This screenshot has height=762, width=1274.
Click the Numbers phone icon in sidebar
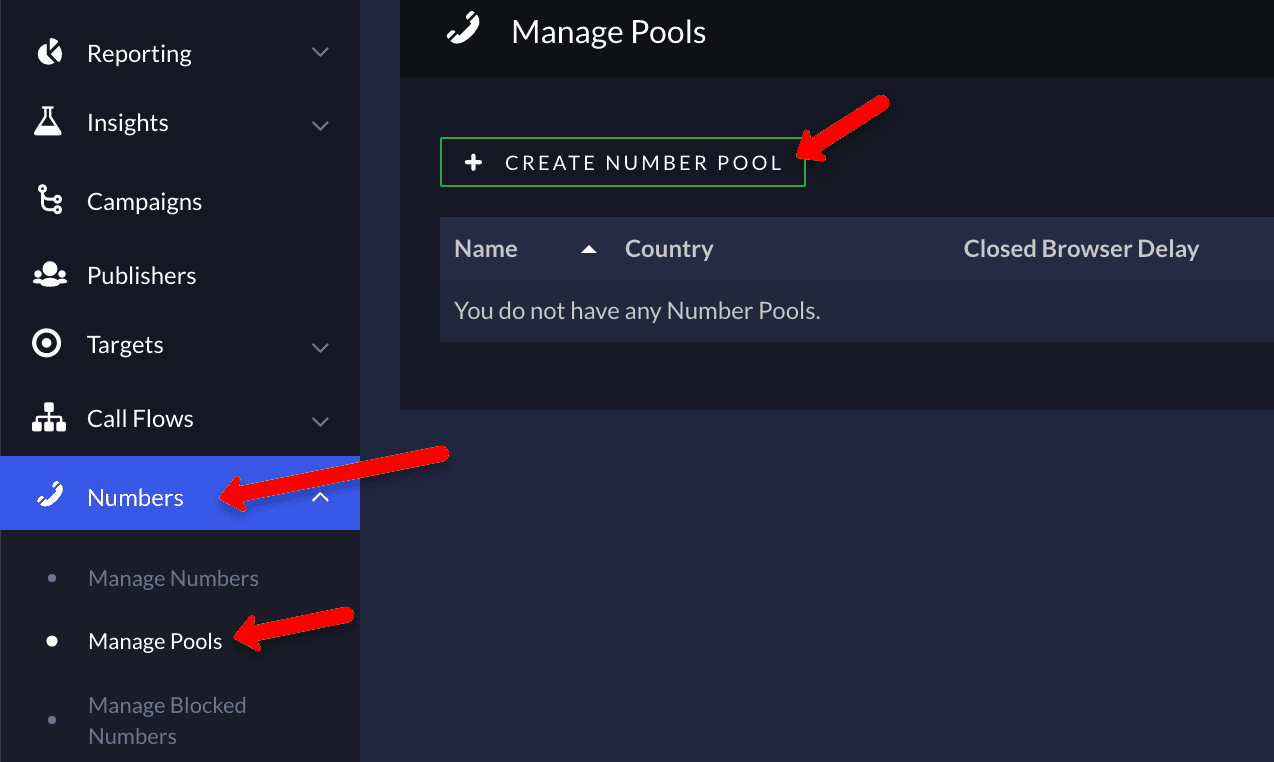[50, 495]
